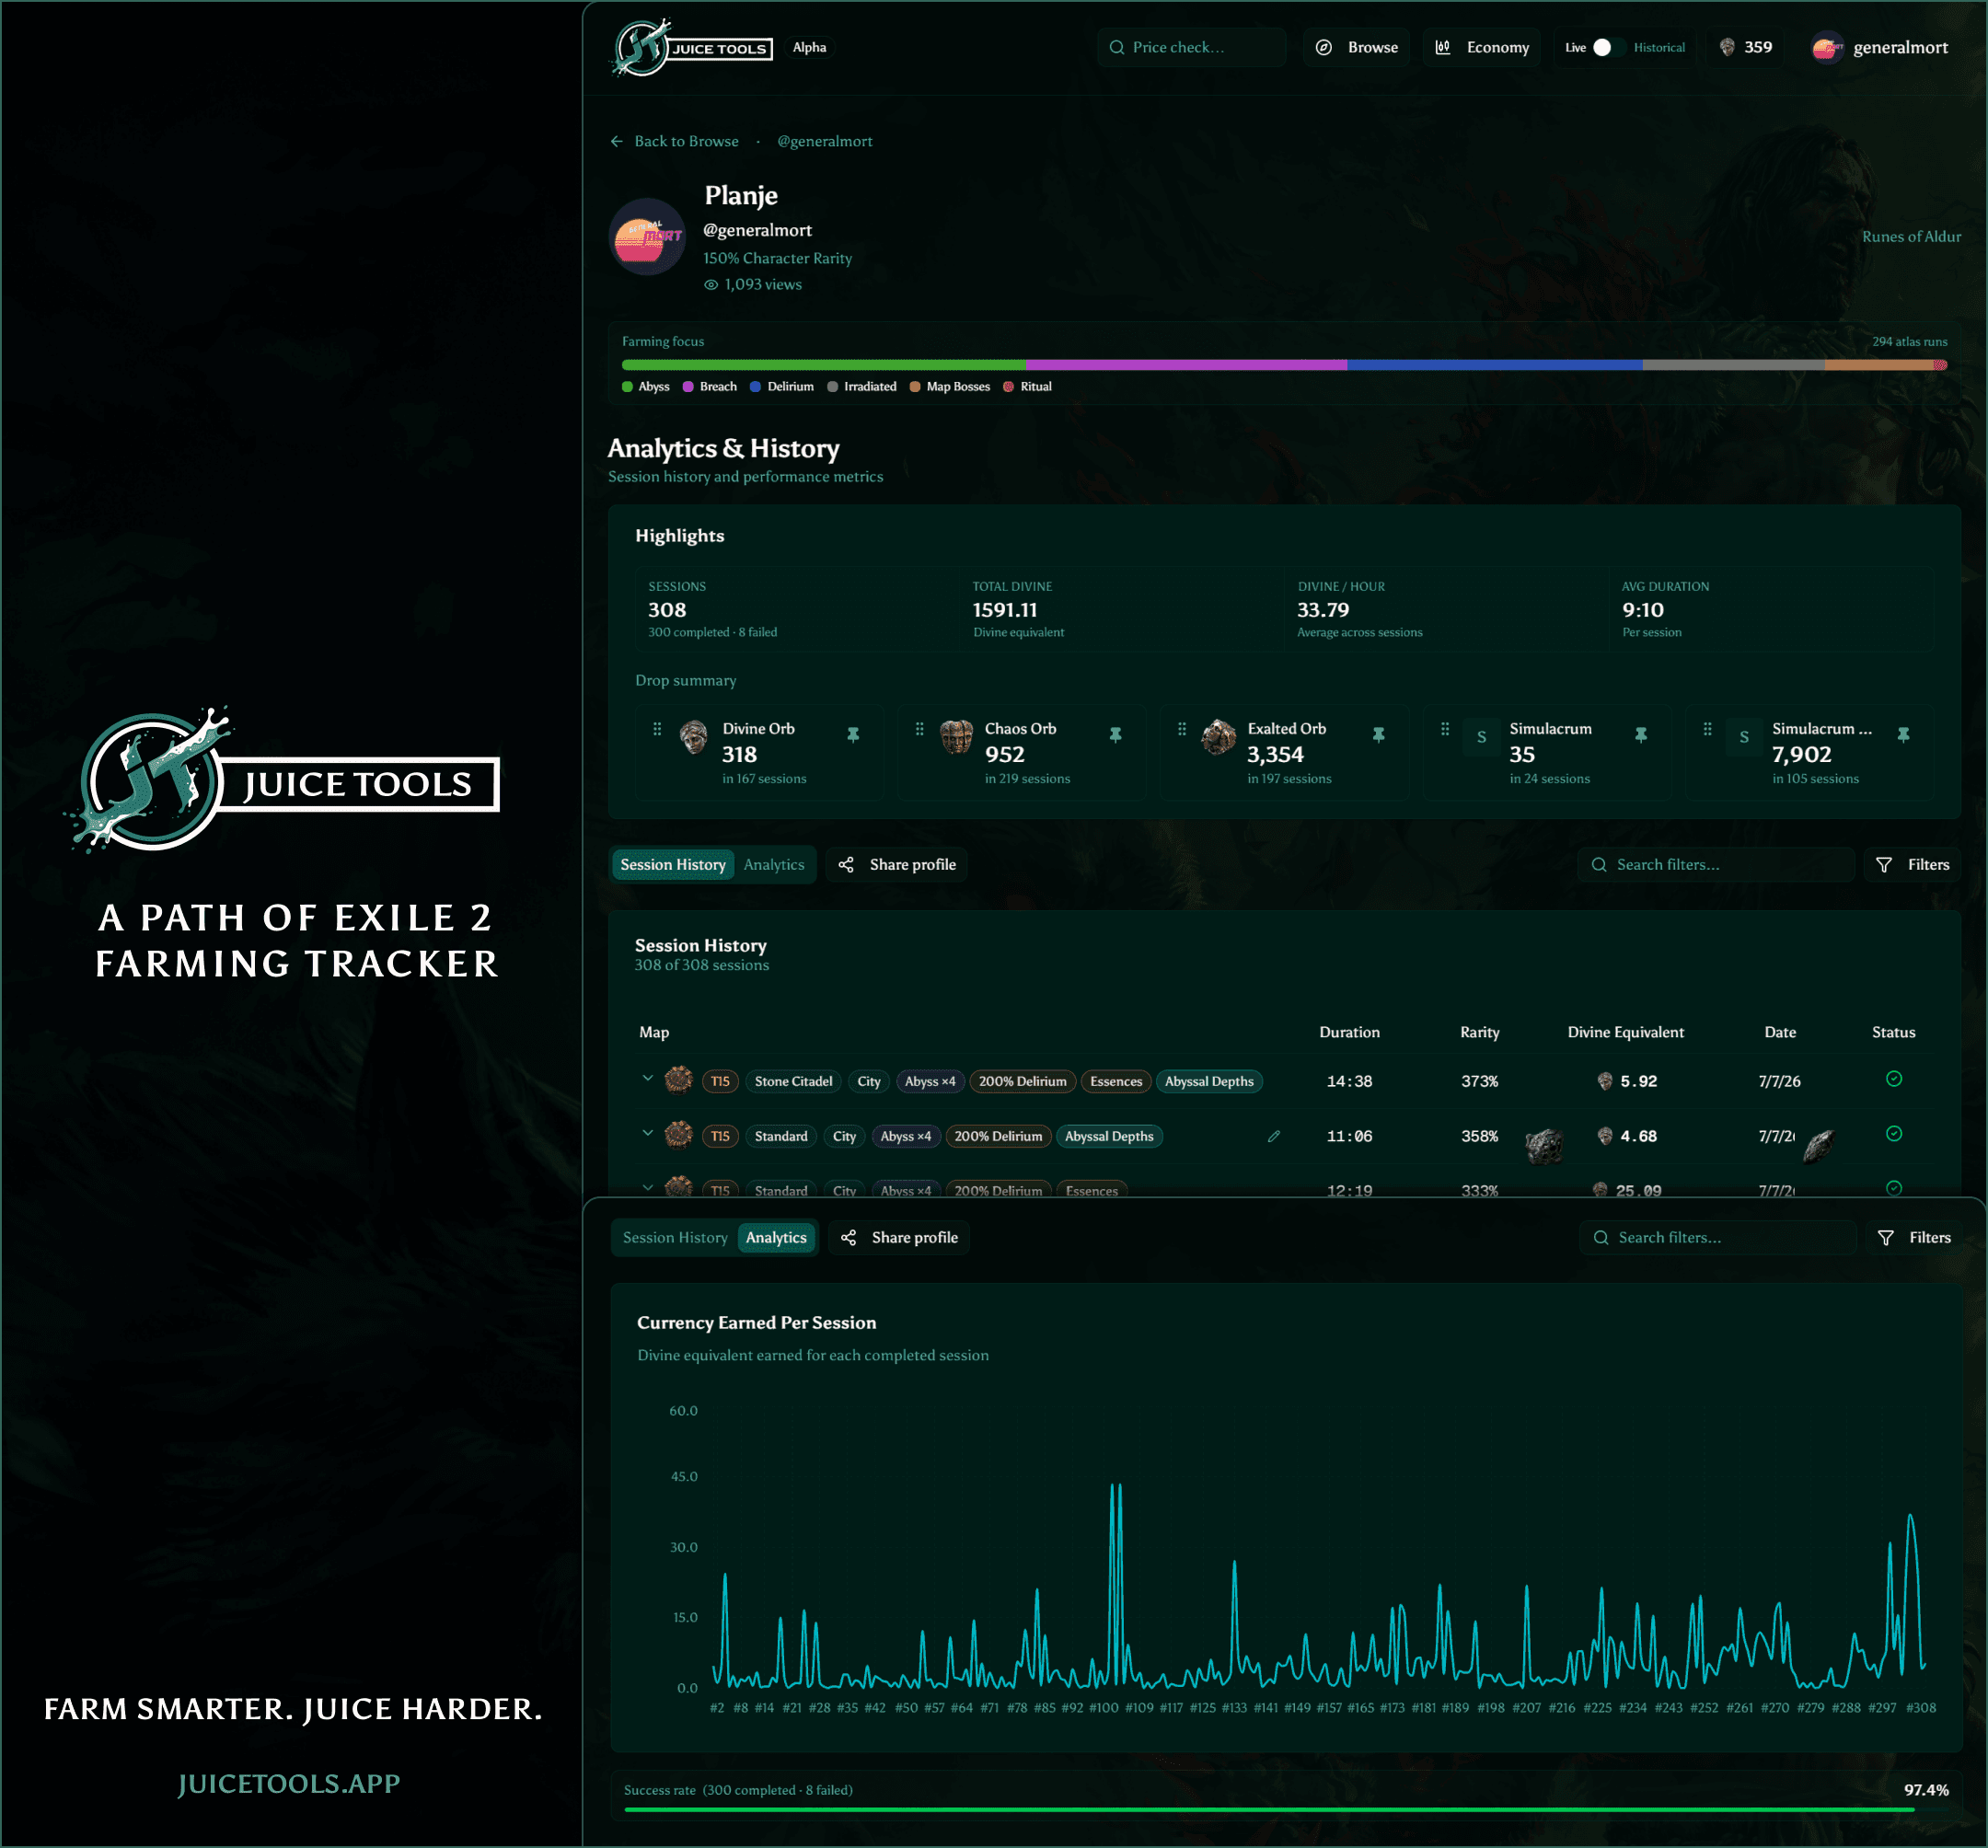Click the lower Share profile button
1988x1848 pixels.
(899, 1238)
